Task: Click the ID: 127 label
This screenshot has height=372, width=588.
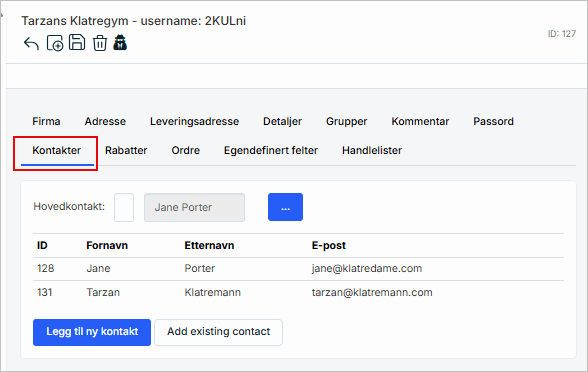Action: (x=562, y=34)
